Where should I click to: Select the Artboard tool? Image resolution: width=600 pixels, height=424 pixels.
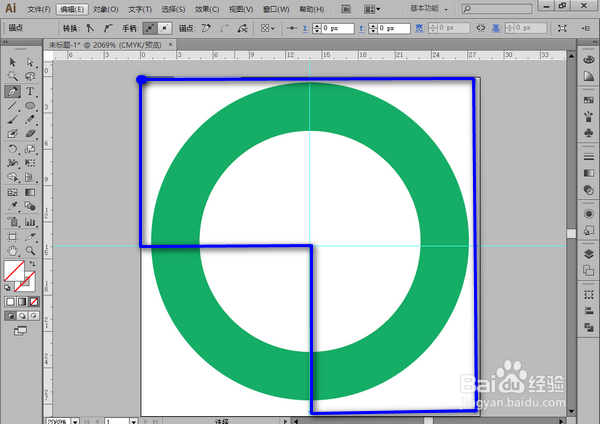[x=12, y=236]
